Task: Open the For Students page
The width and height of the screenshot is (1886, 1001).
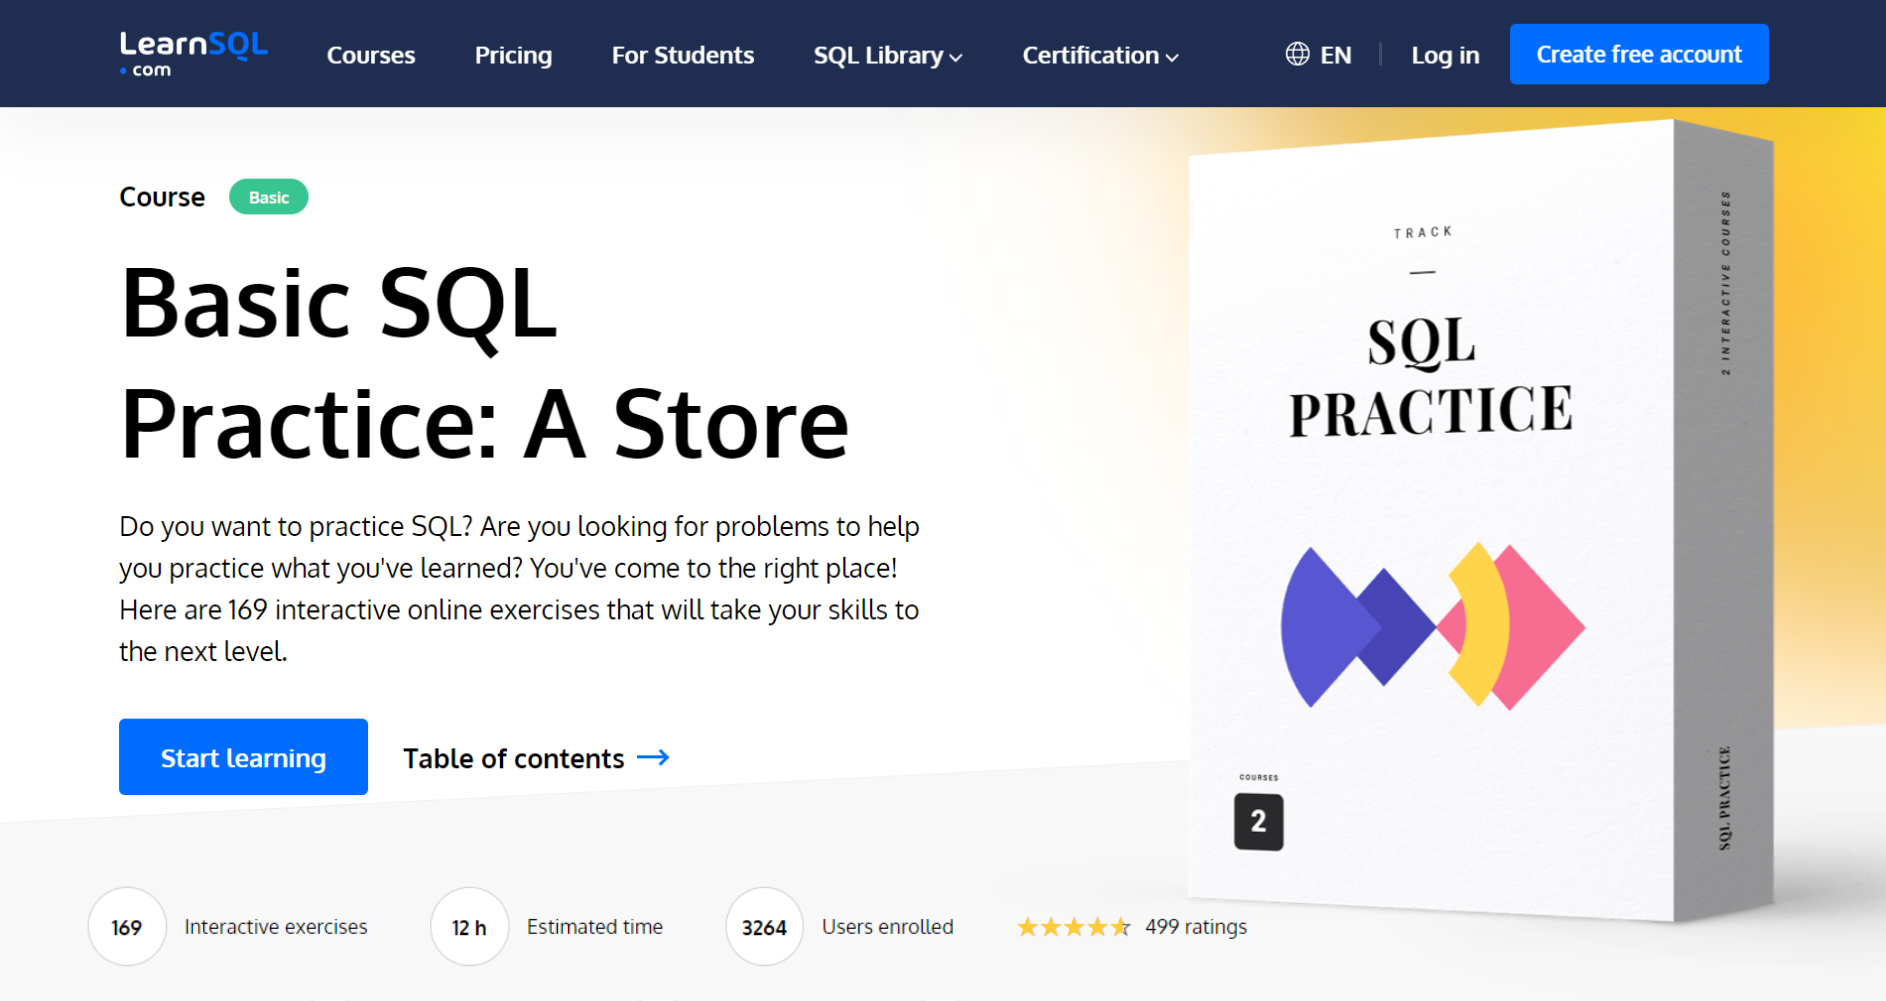Action: click(683, 55)
